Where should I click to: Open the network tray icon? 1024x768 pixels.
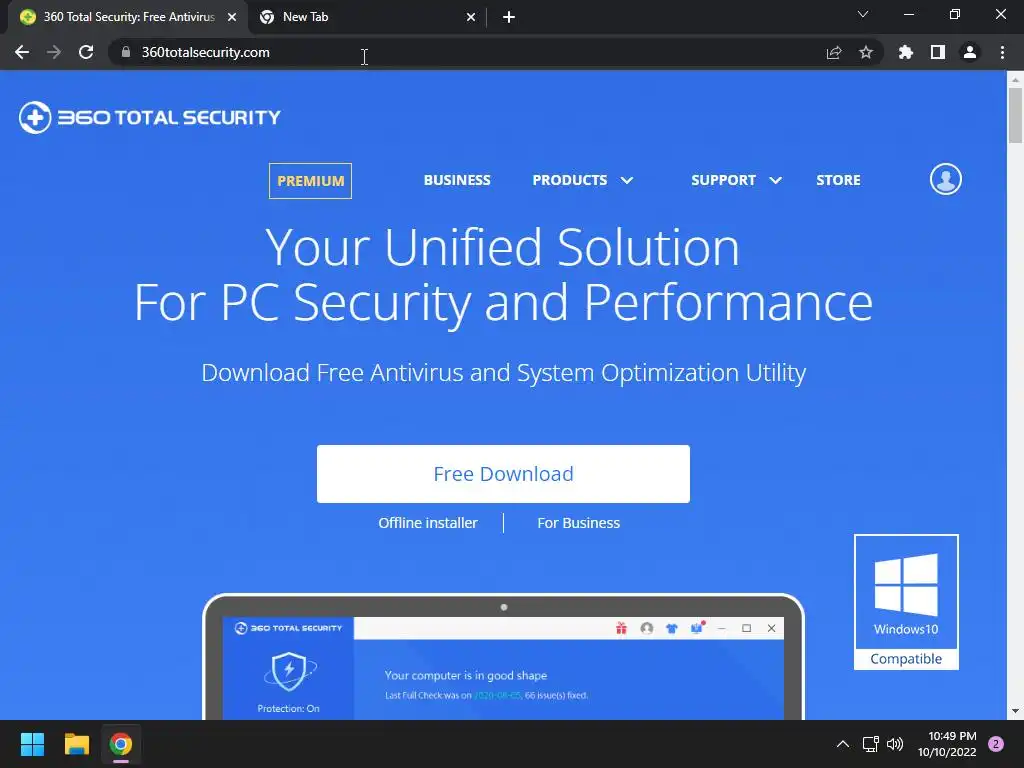(871, 744)
